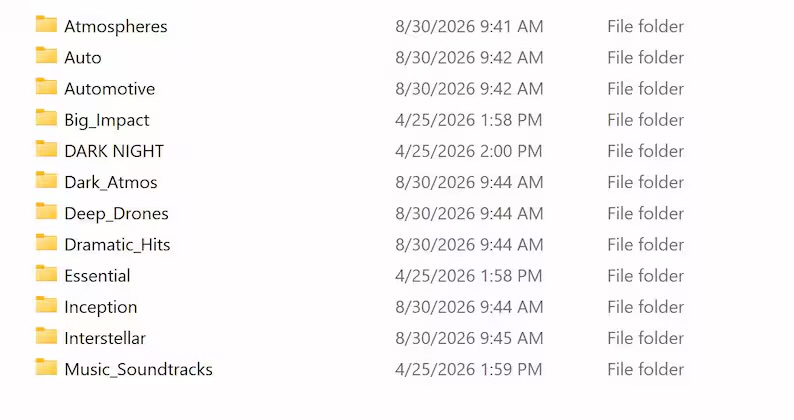Select the DARK NIGHT folder icon
This screenshot has height=420, width=794.
pos(46,149)
